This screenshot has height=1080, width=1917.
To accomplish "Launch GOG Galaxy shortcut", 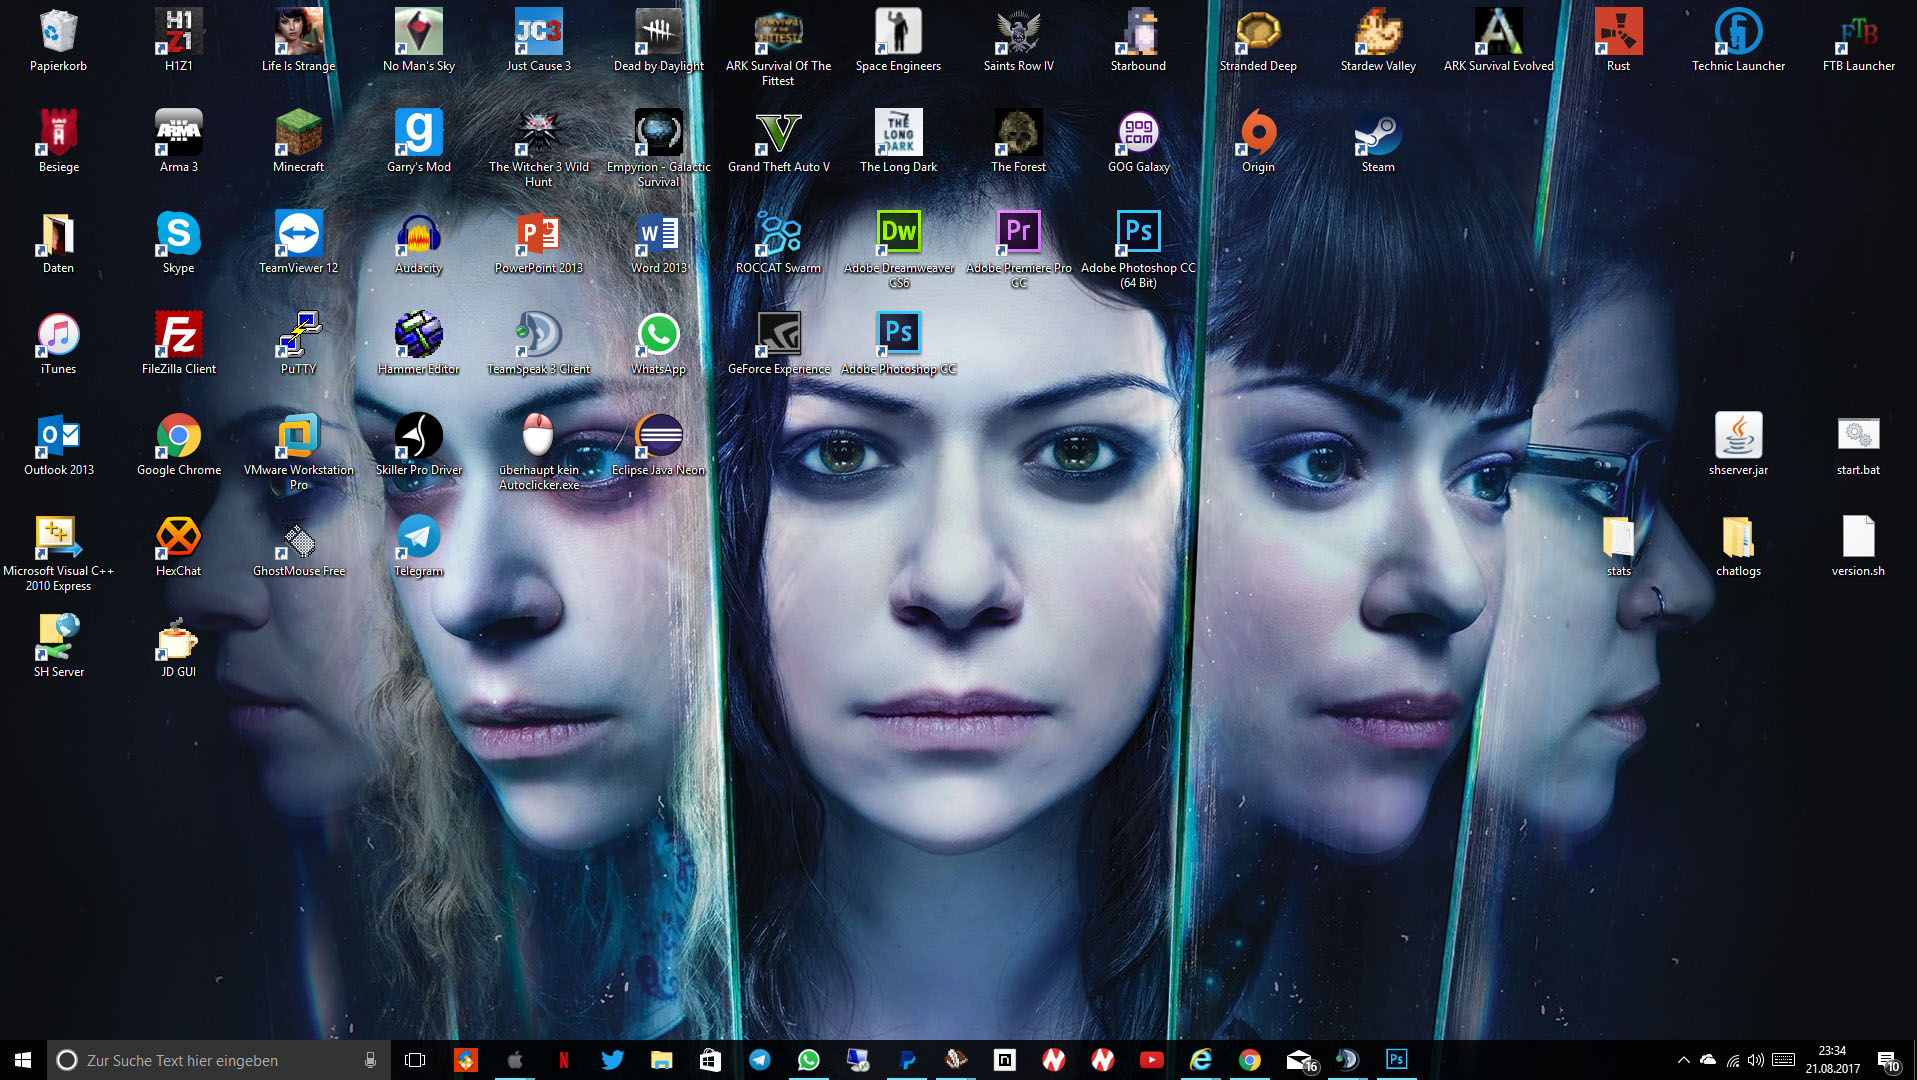I will [x=1138, y=142].
